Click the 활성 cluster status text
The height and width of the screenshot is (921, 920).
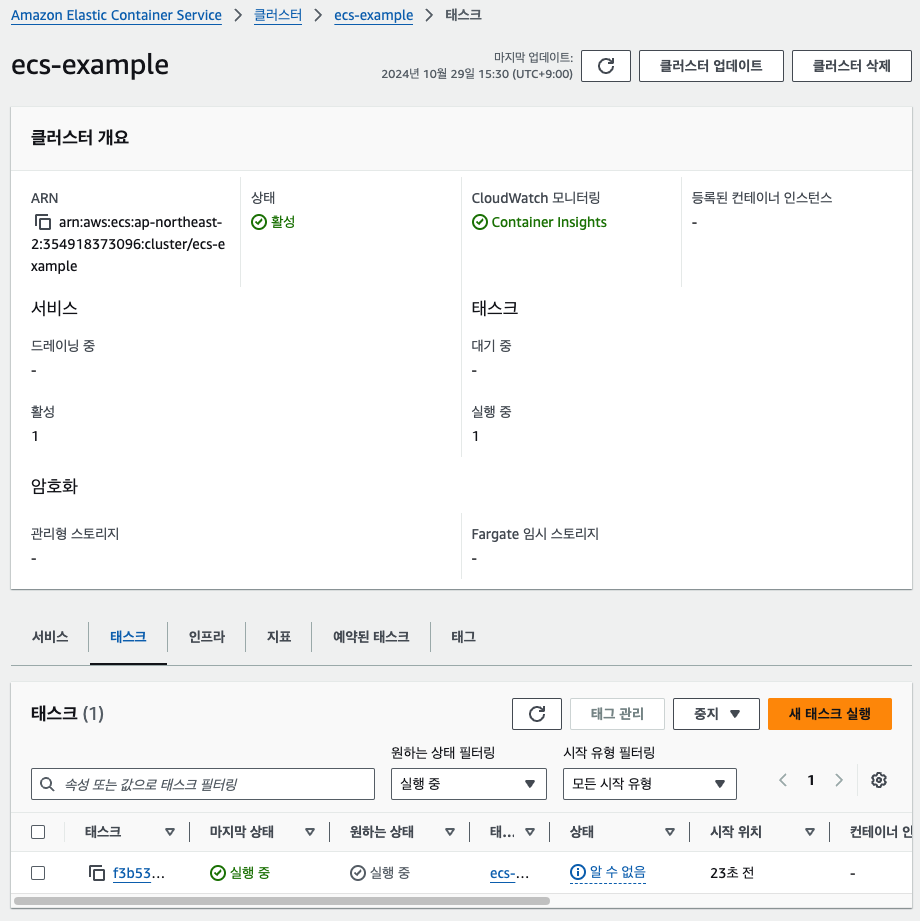click(x=283, y=222)
